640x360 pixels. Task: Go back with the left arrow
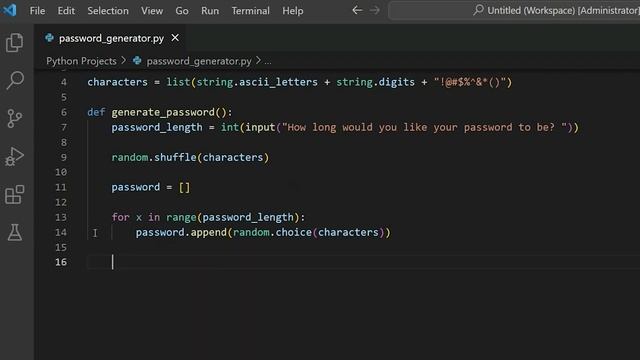[x=357, y=10]
